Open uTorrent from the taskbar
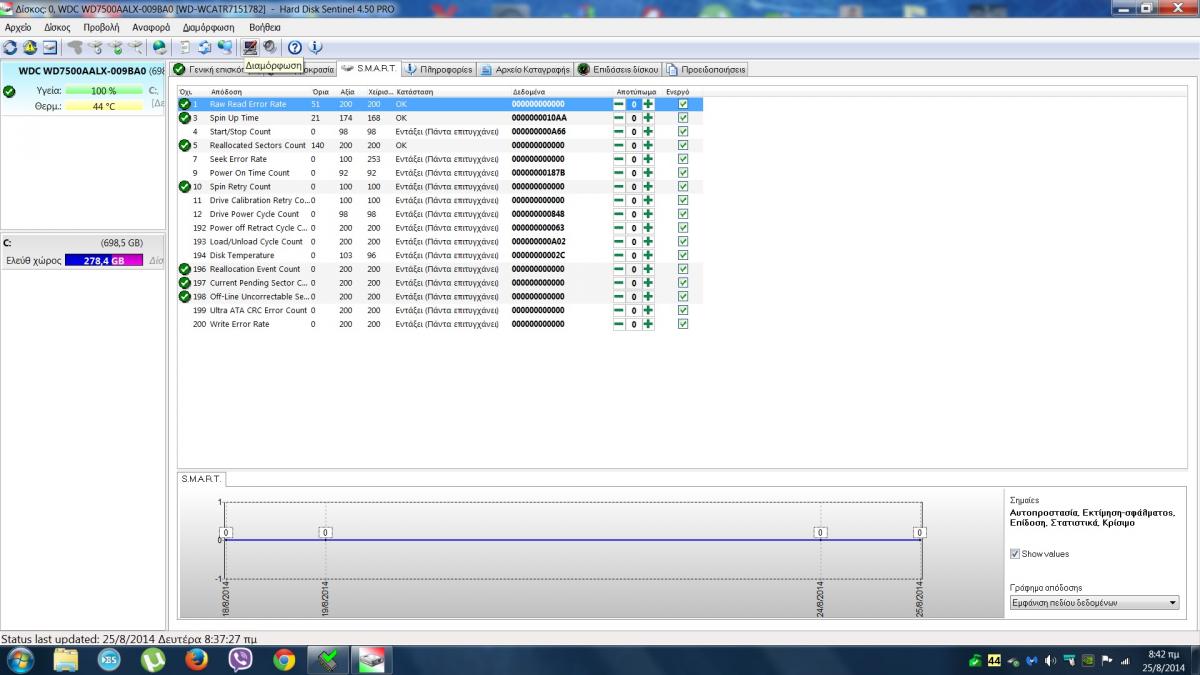 [x=152, y=660]
